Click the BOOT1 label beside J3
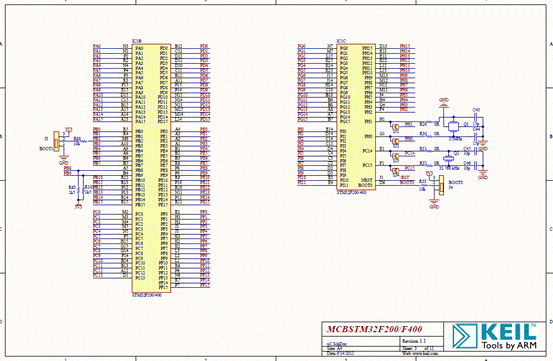This screenshot has height=361, width=553. [x=46, y=149]
